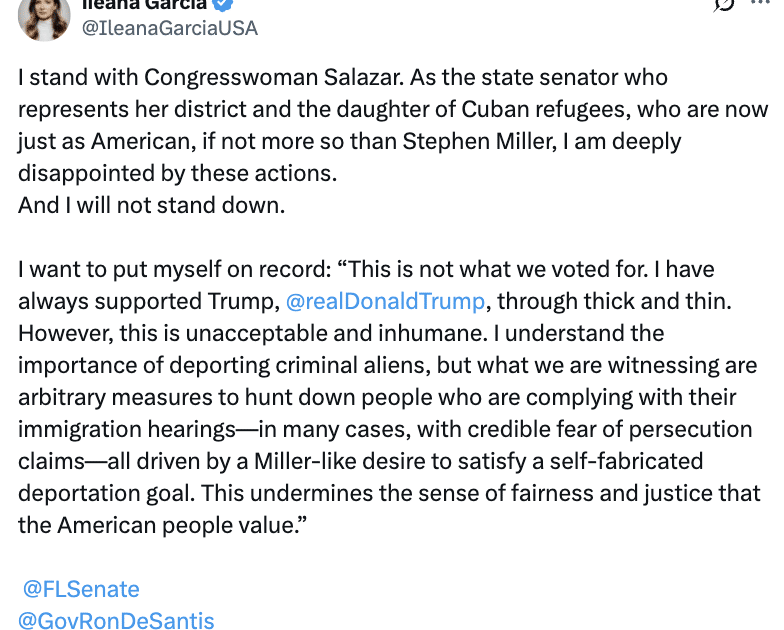Open the @realDonaldTrump mention
The image size is (784, 630).
[x=386, y=301]
